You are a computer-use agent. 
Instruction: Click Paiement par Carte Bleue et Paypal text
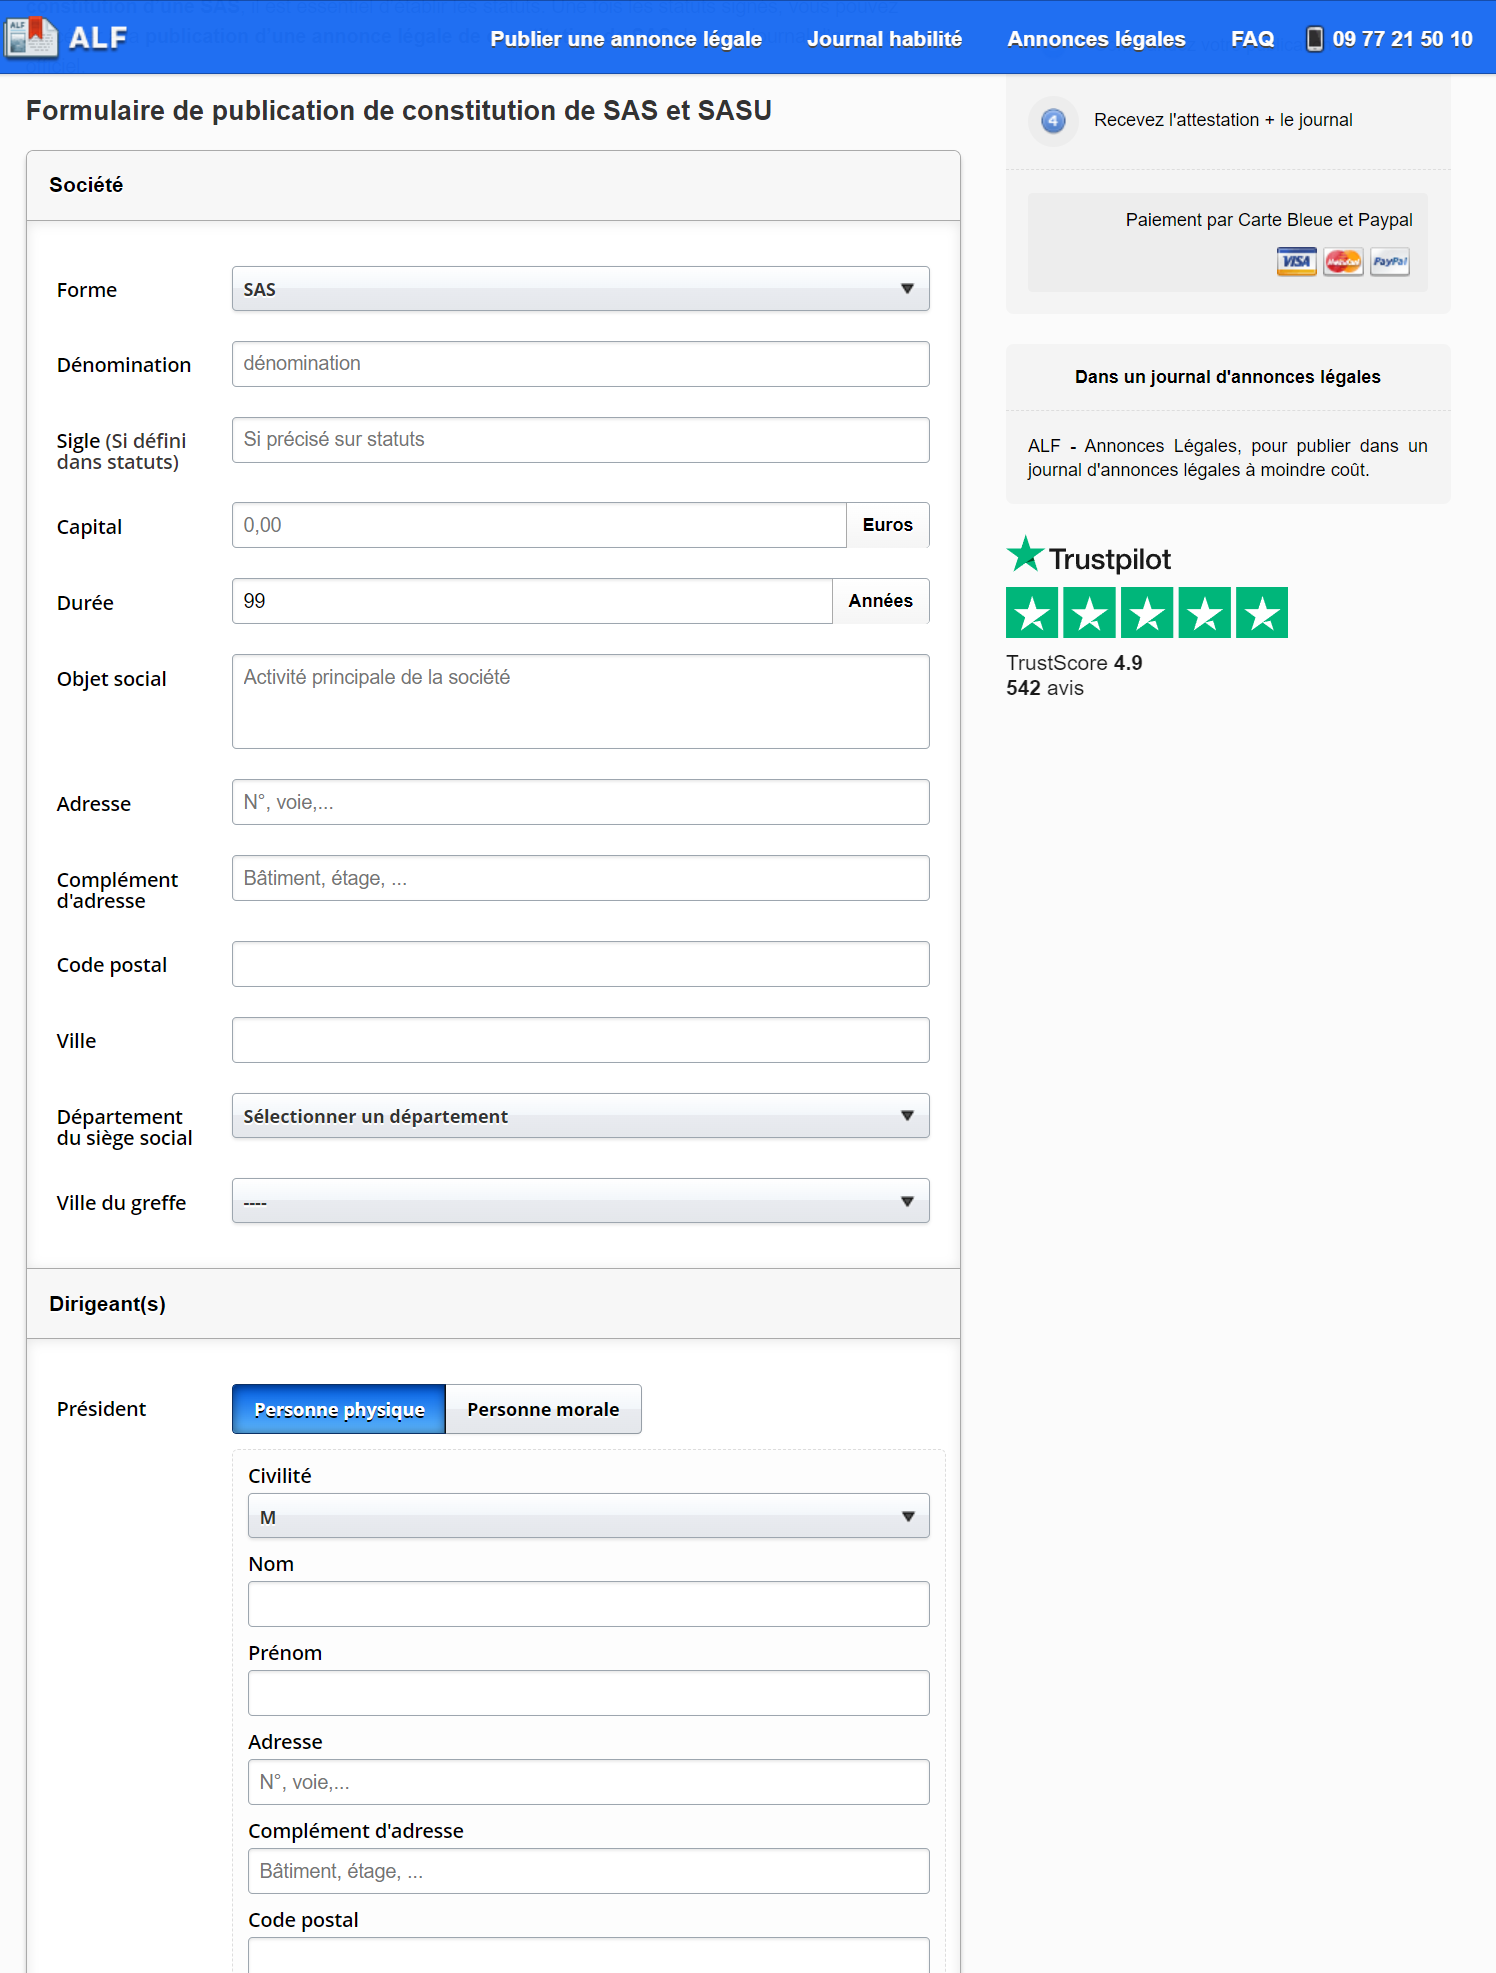[1269, 220]
